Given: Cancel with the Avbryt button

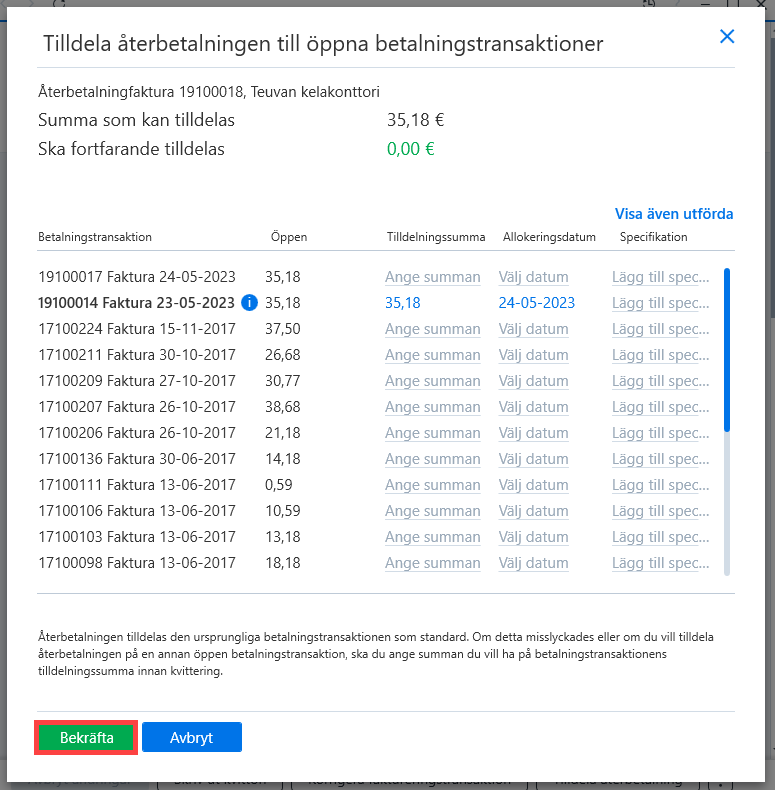Looking at the screenshot, I should 191,738.
